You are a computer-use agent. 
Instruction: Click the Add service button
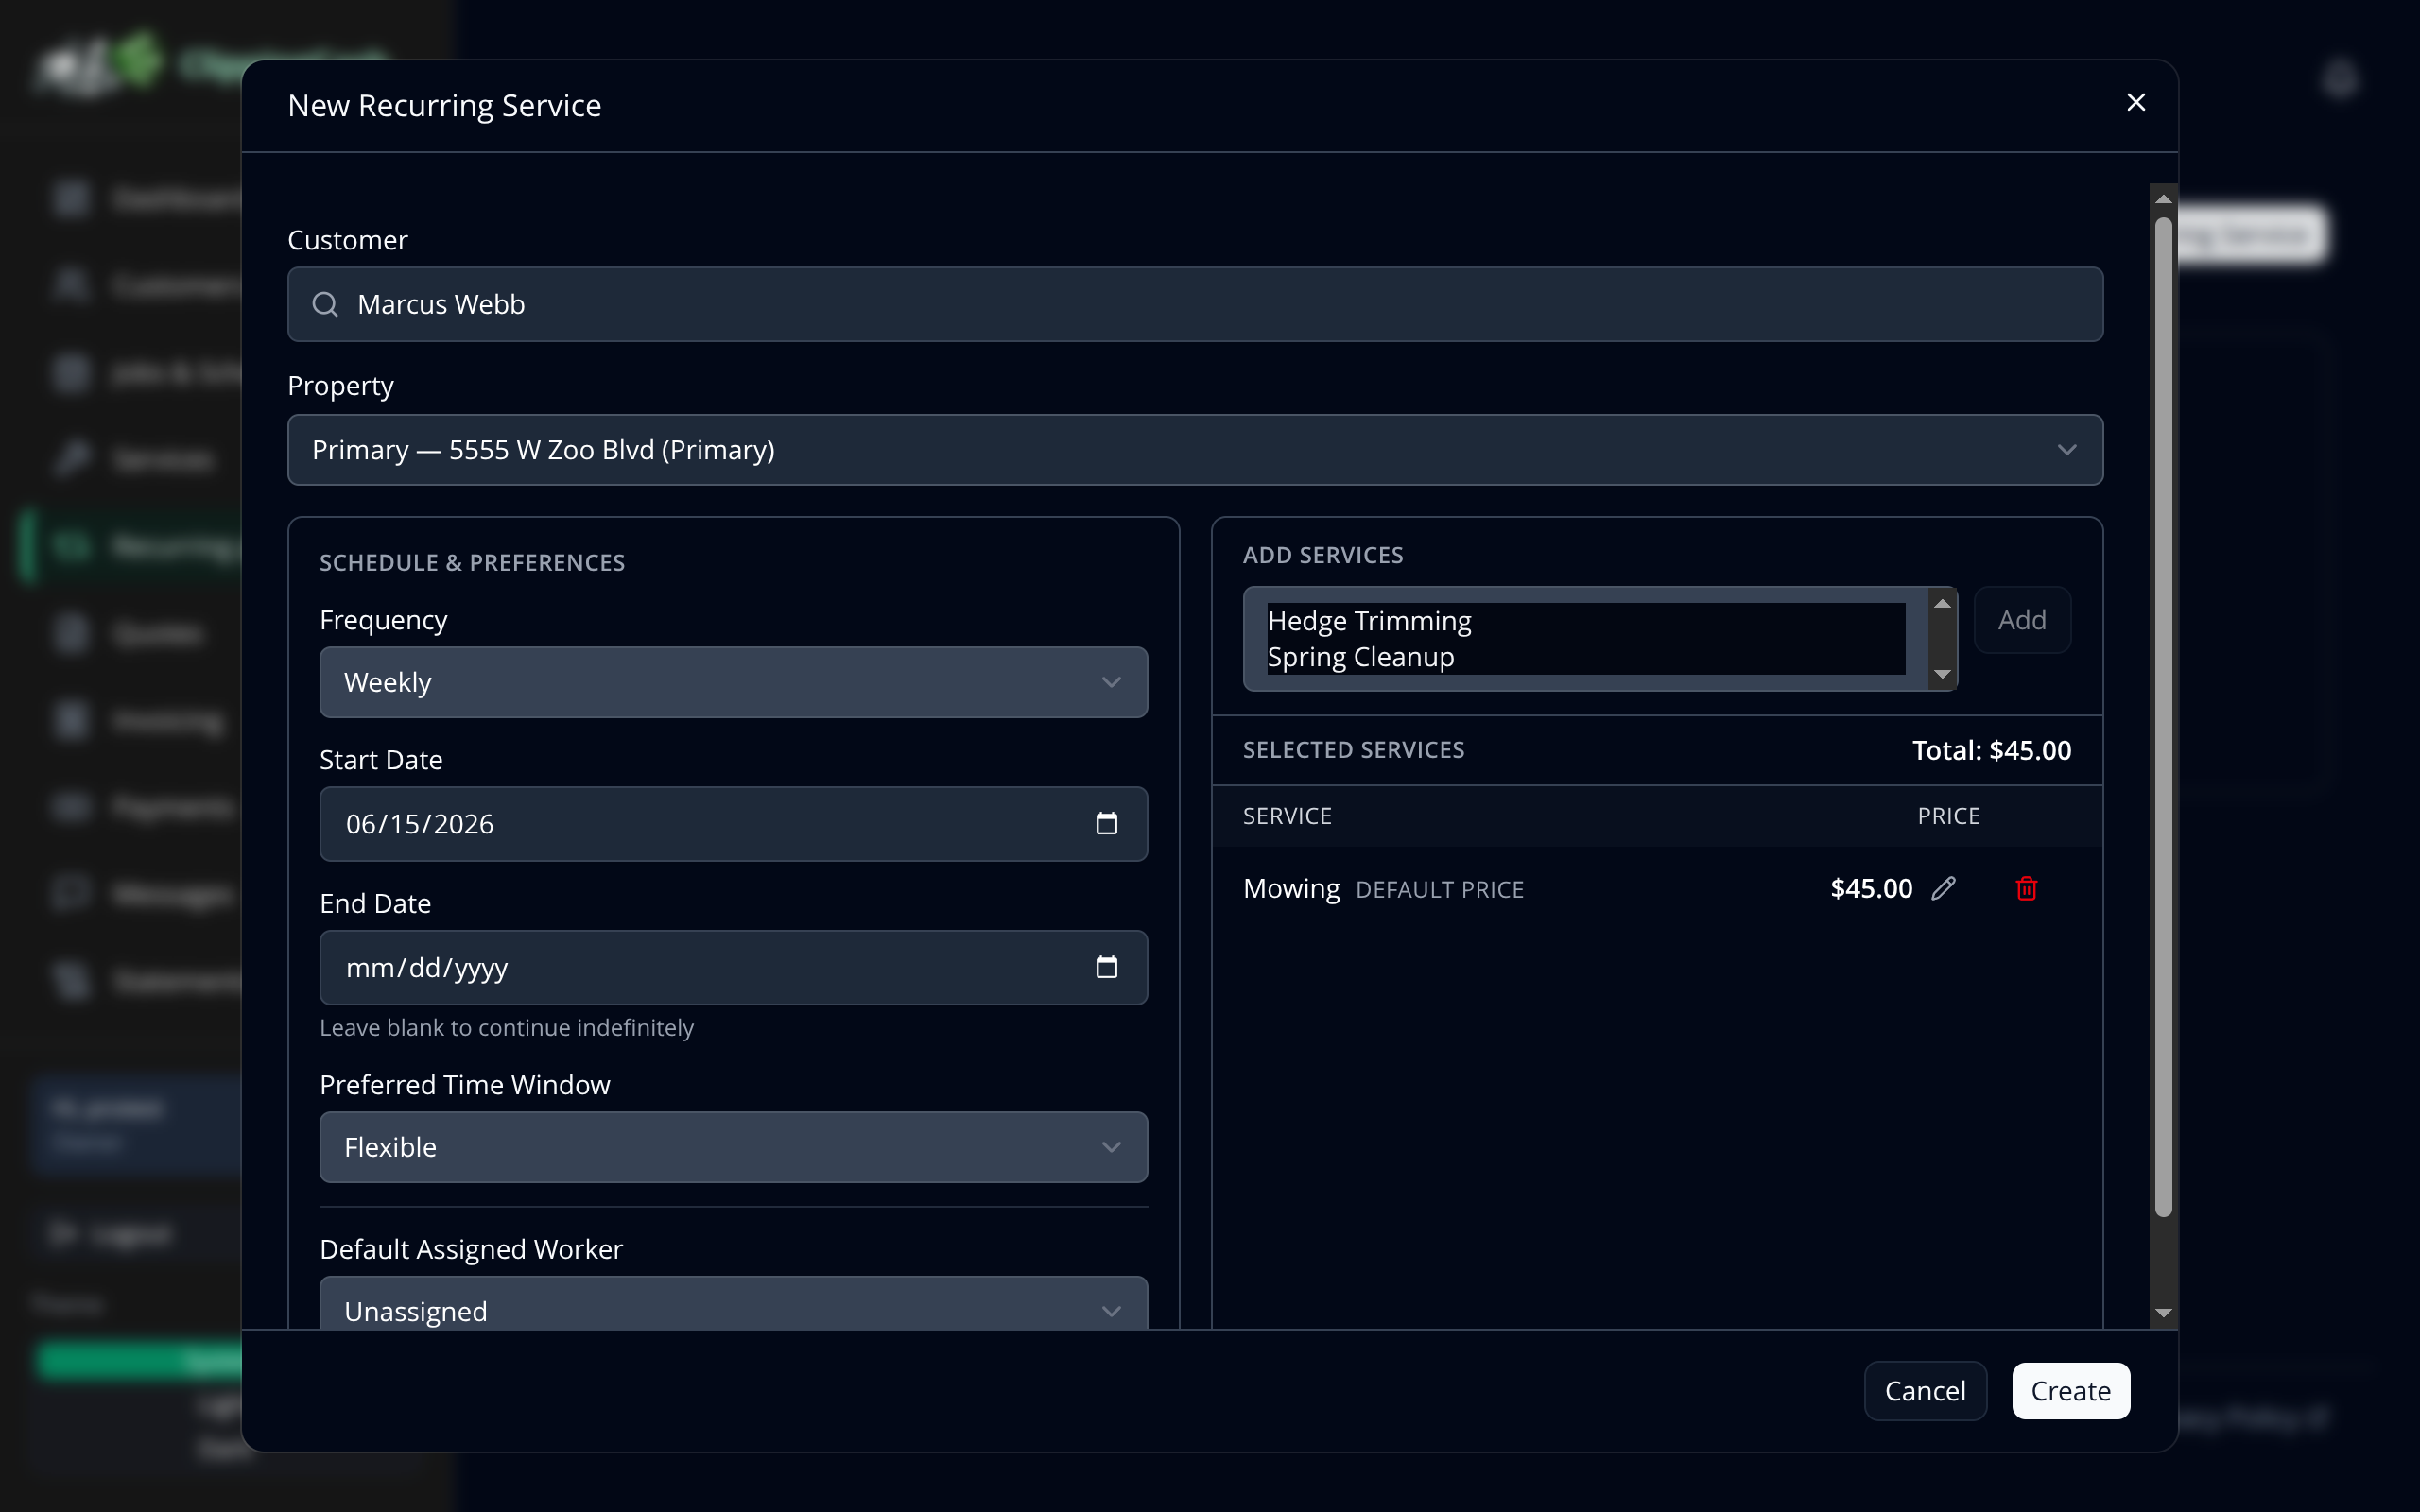click(x=2021, y=620)
